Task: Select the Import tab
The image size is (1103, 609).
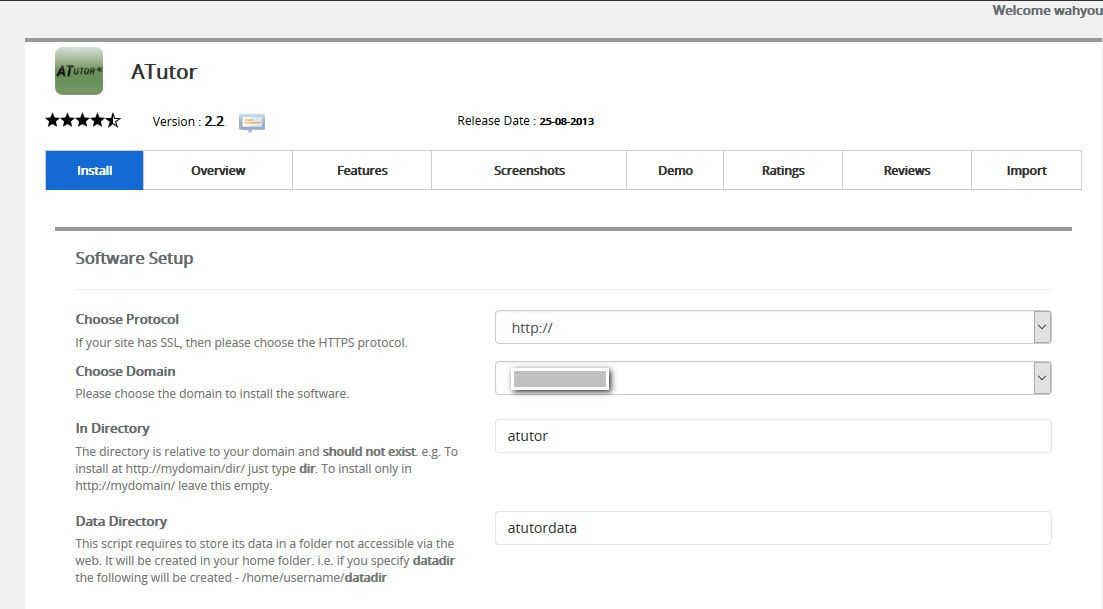Action: [1026, 170]
